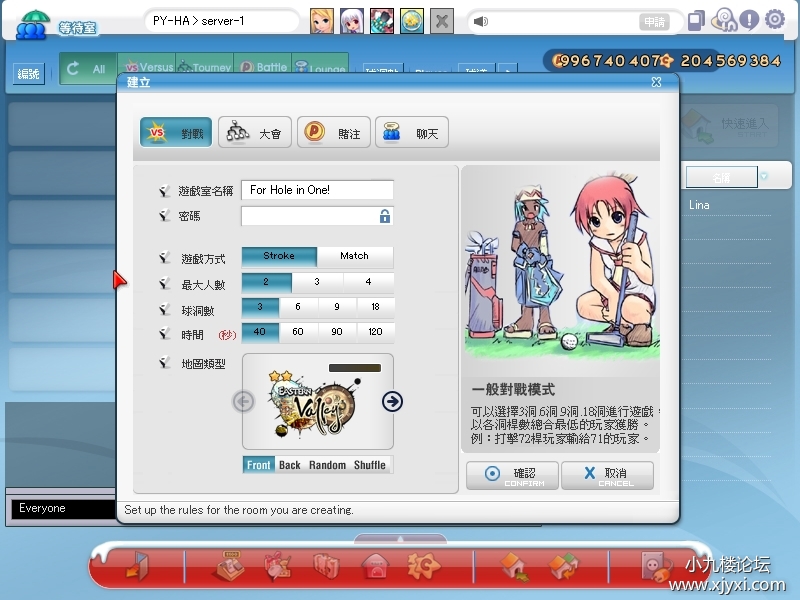This screenshot has height=600, width=800.
Task: Click the room name input field
Action: (x=317, y=190)
